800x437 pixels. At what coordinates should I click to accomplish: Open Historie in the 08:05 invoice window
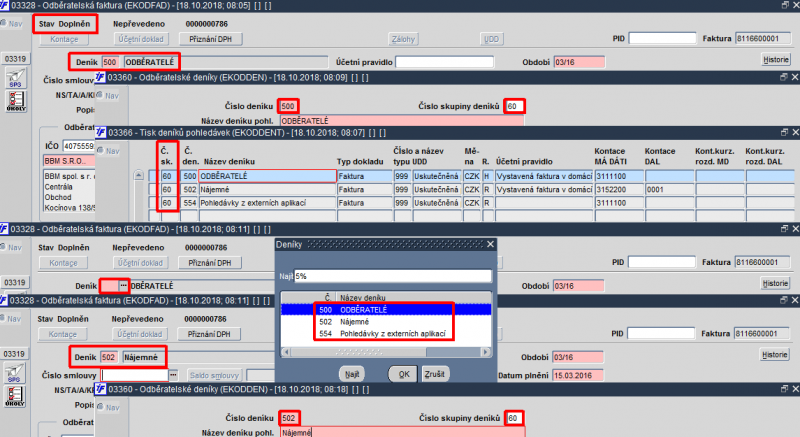[x=776, y=59]
